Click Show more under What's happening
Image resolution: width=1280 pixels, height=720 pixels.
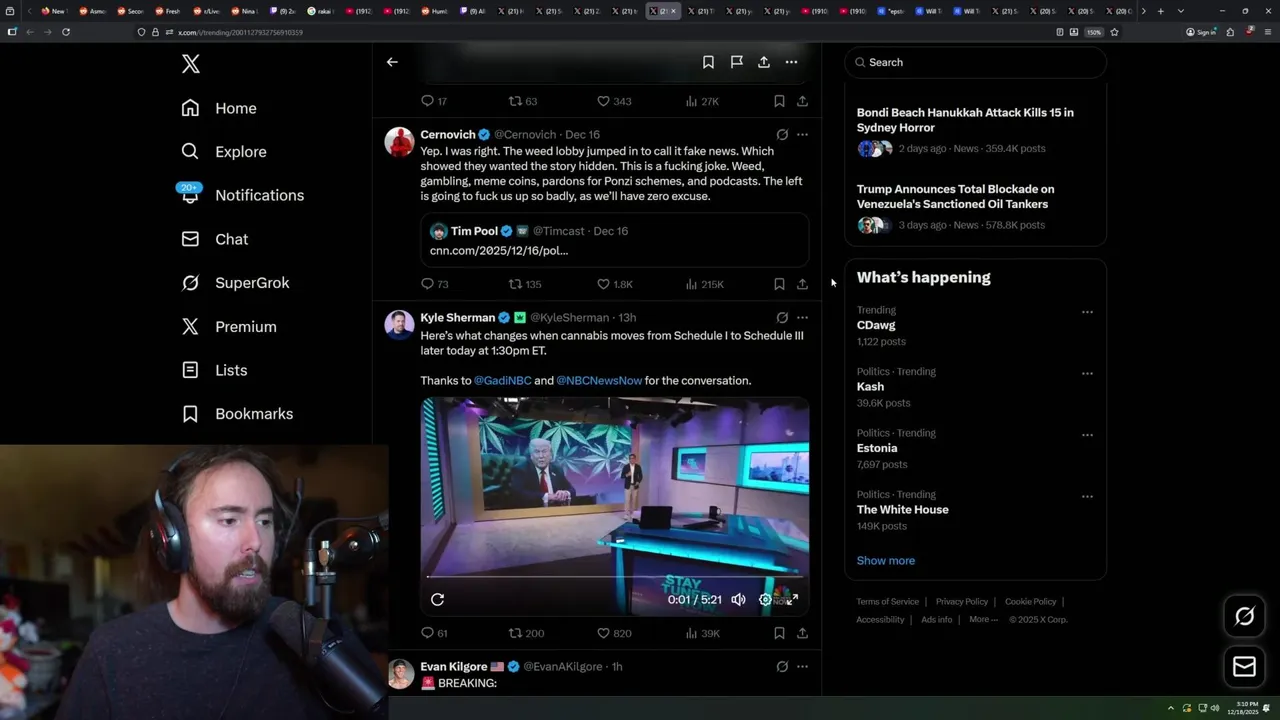pyautogui.click(x=885, y=561)
